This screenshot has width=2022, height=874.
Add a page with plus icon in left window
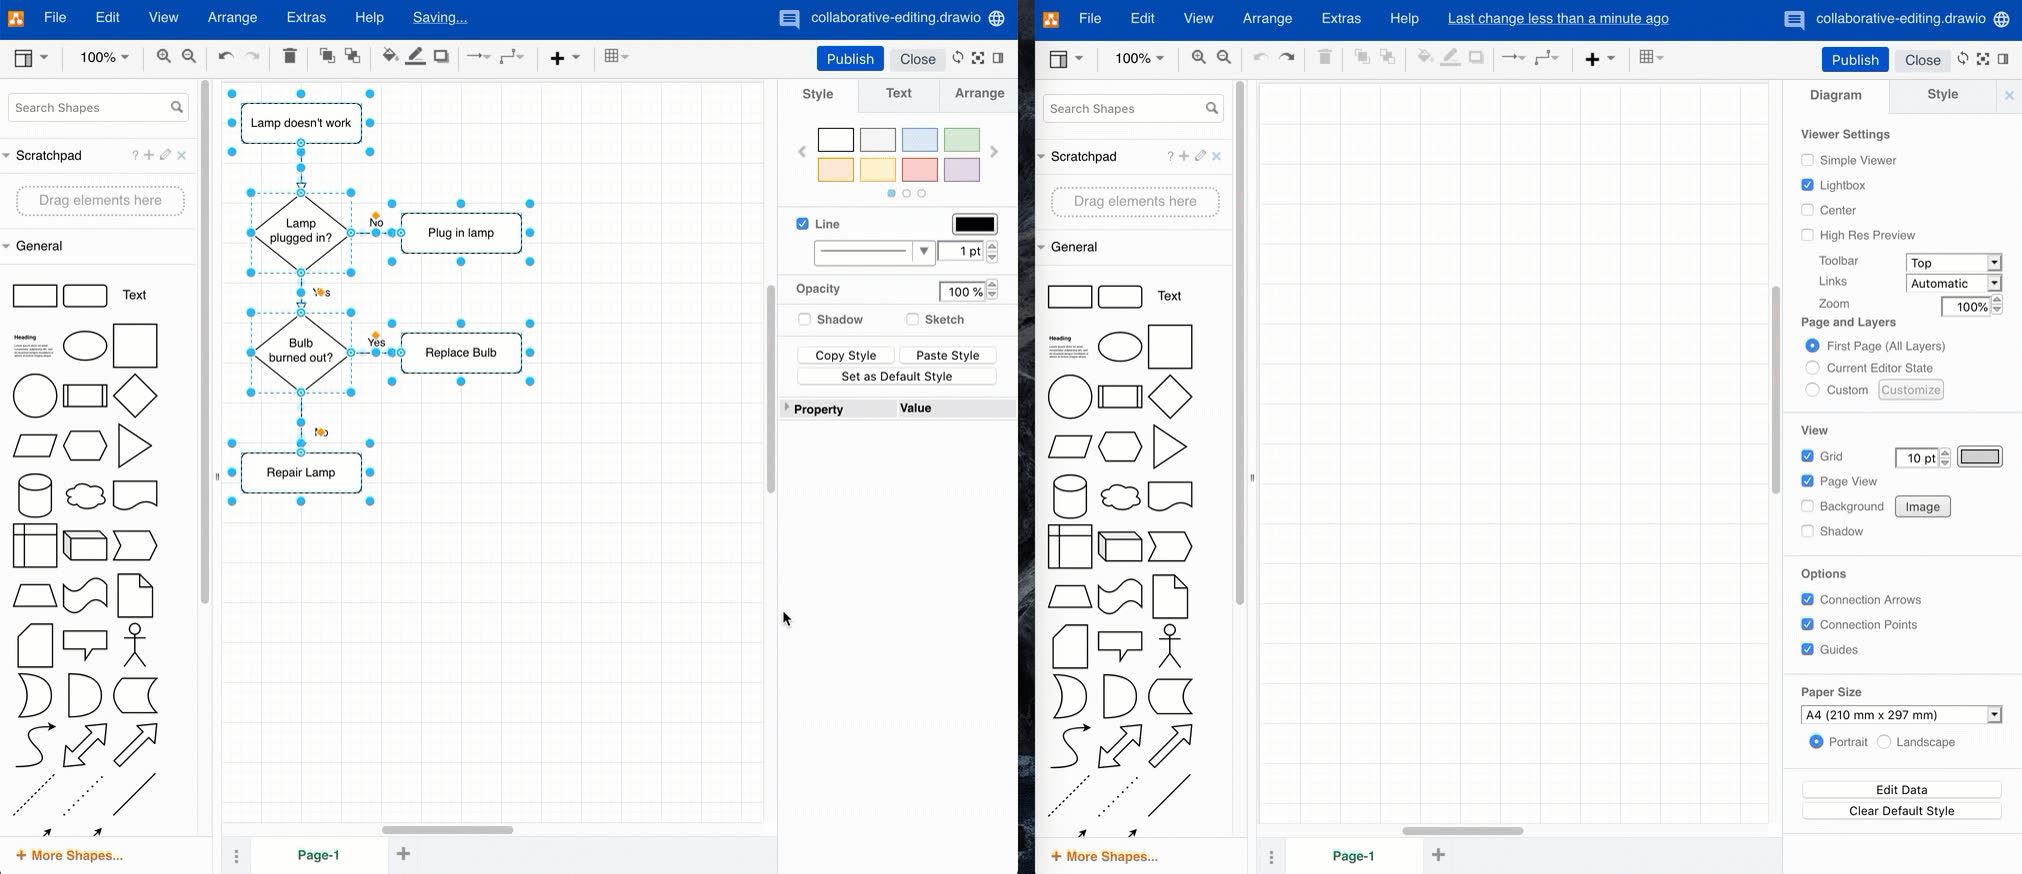pyautogui.click(x=403, y=854)
